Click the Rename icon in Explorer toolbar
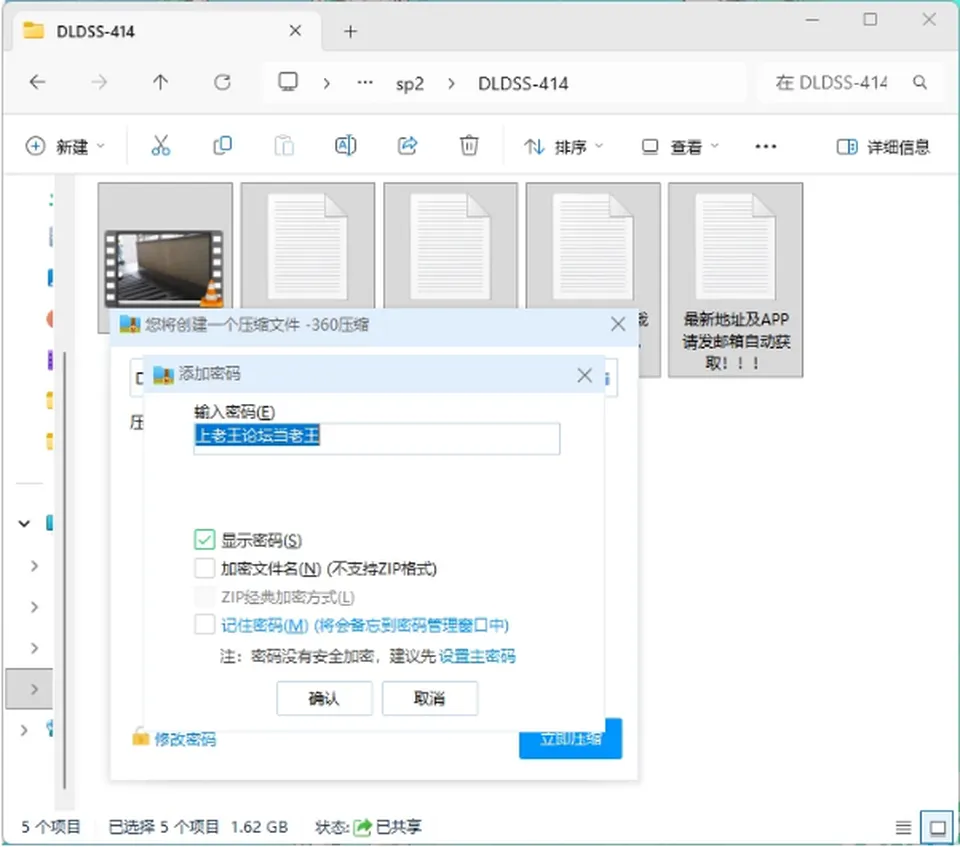 [345, 146]
